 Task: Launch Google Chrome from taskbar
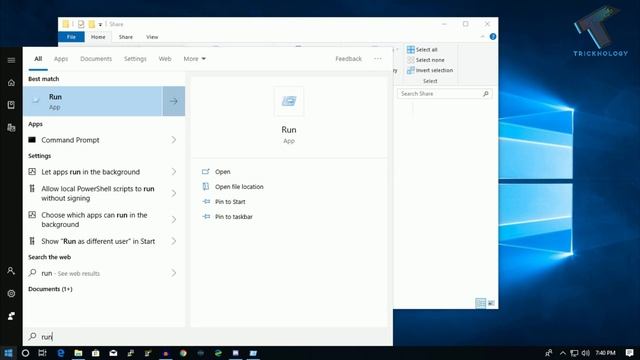[x=183, y=353]
